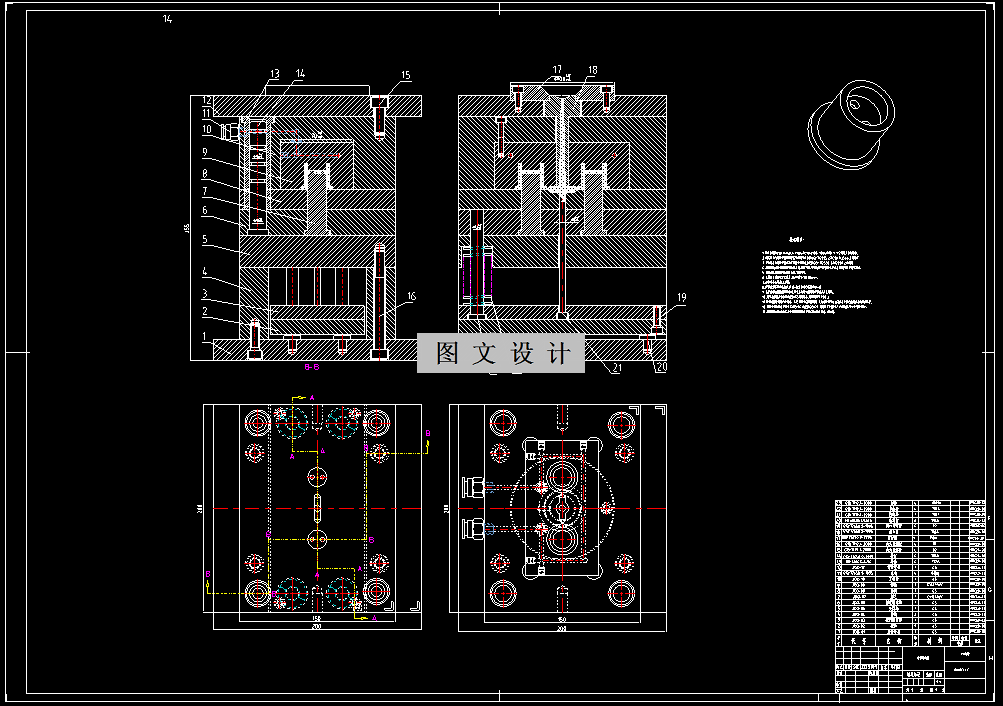Select callout label 7
This screenshot has height=706, width=1003.
(x=205, y=191)
